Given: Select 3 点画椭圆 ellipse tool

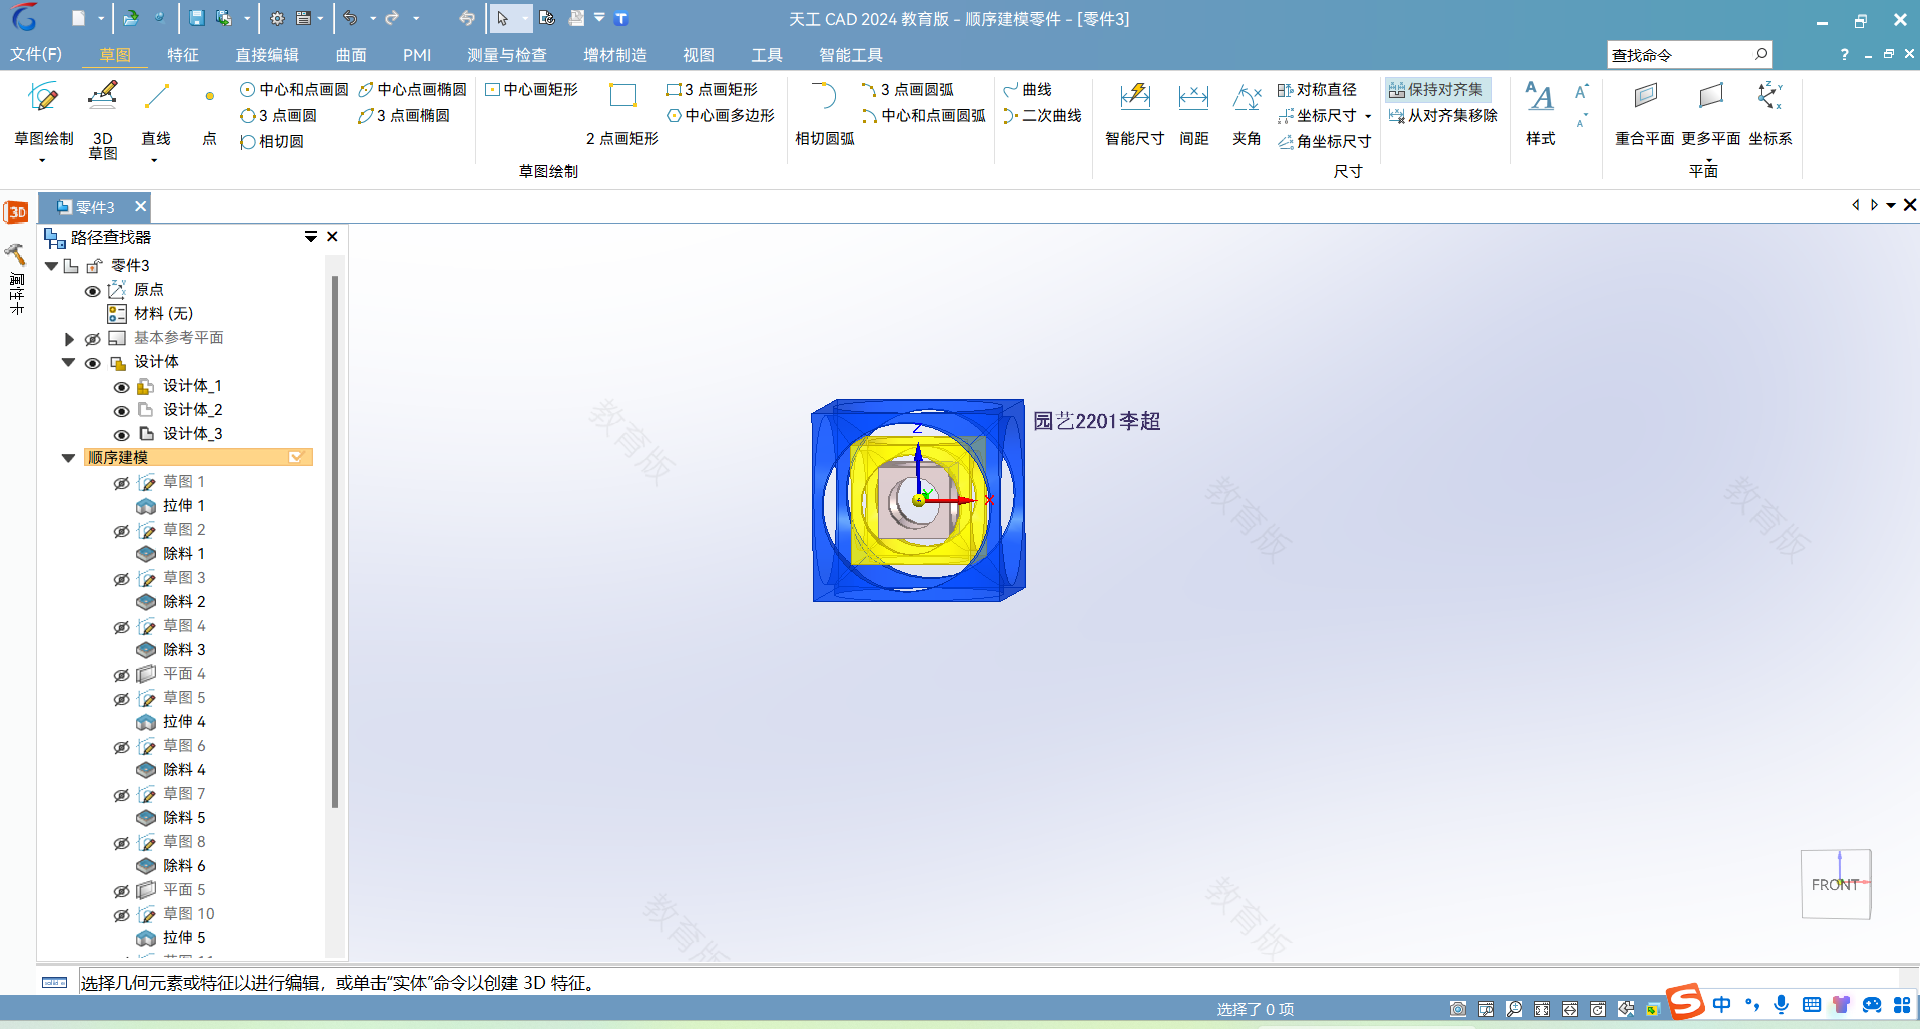Looking at the screenshot, I should tap(404, 116).
